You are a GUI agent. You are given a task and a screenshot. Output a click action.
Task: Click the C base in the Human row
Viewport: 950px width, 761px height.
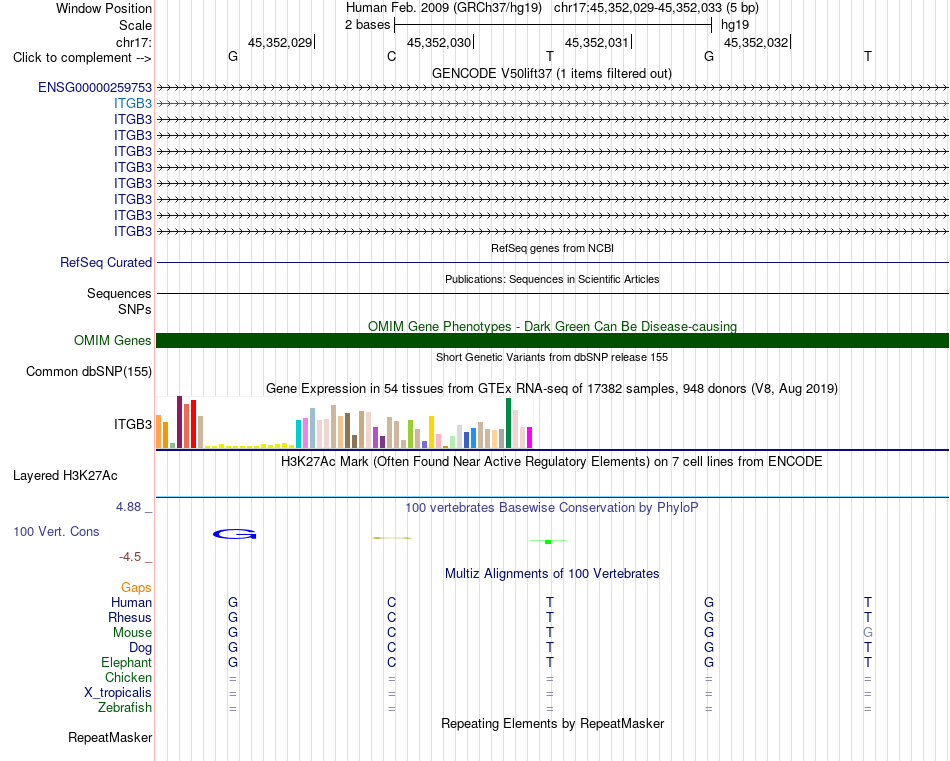391,602
